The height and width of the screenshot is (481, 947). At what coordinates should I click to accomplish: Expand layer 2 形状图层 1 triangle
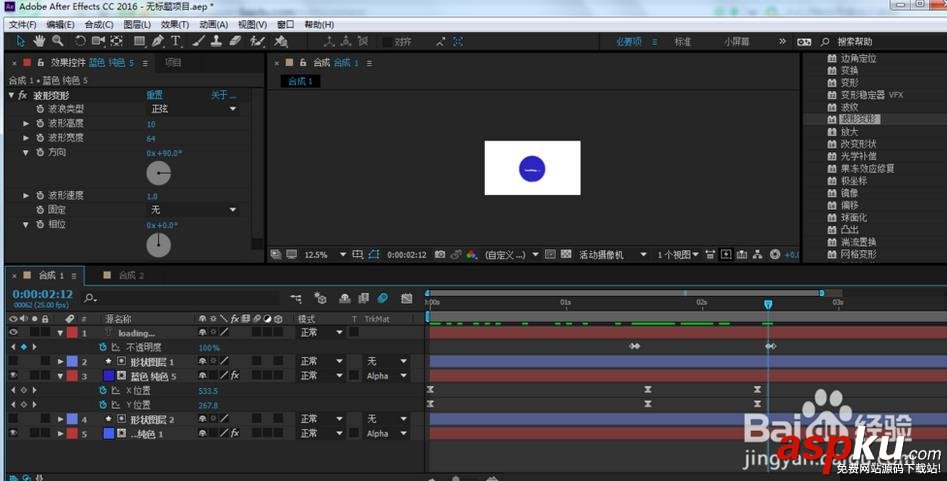[60, 361]
